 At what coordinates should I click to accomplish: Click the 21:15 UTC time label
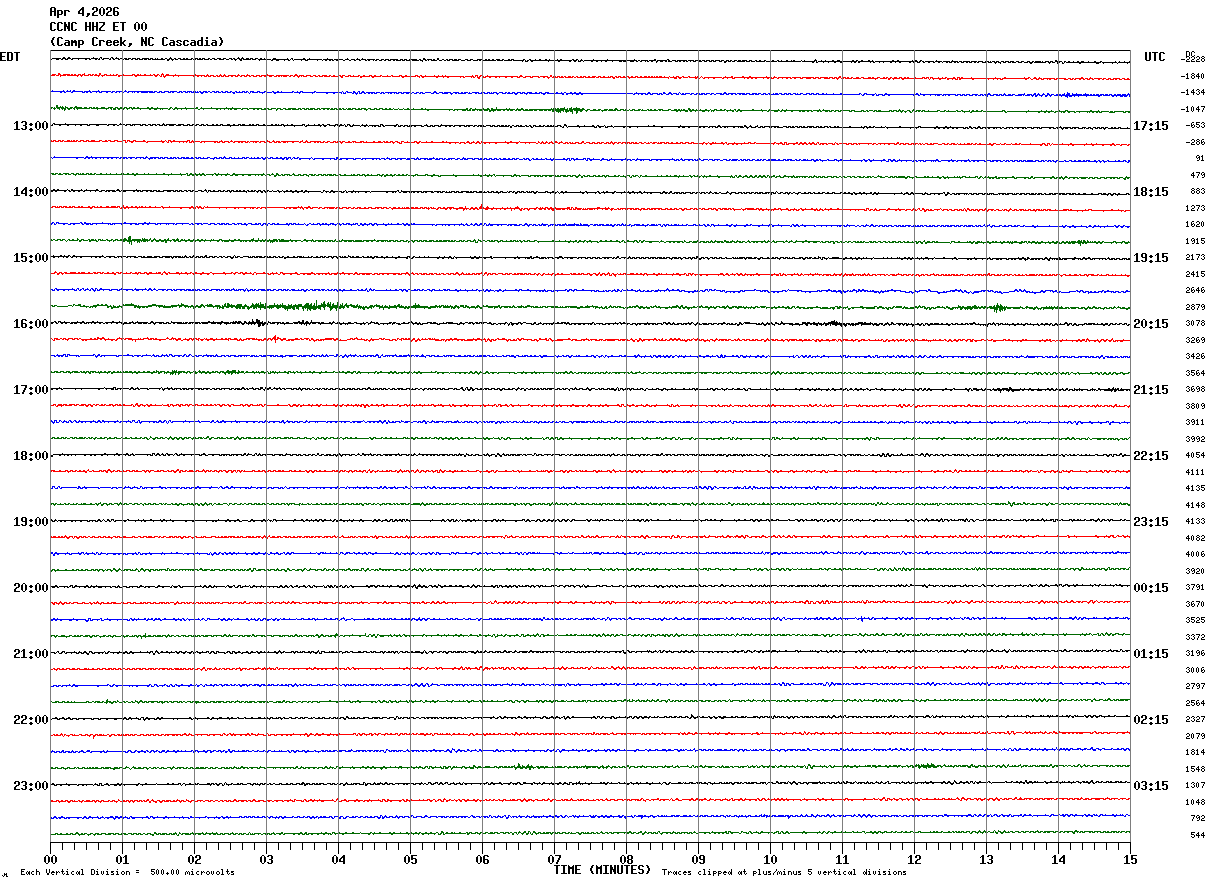(x=1150, y=390)
